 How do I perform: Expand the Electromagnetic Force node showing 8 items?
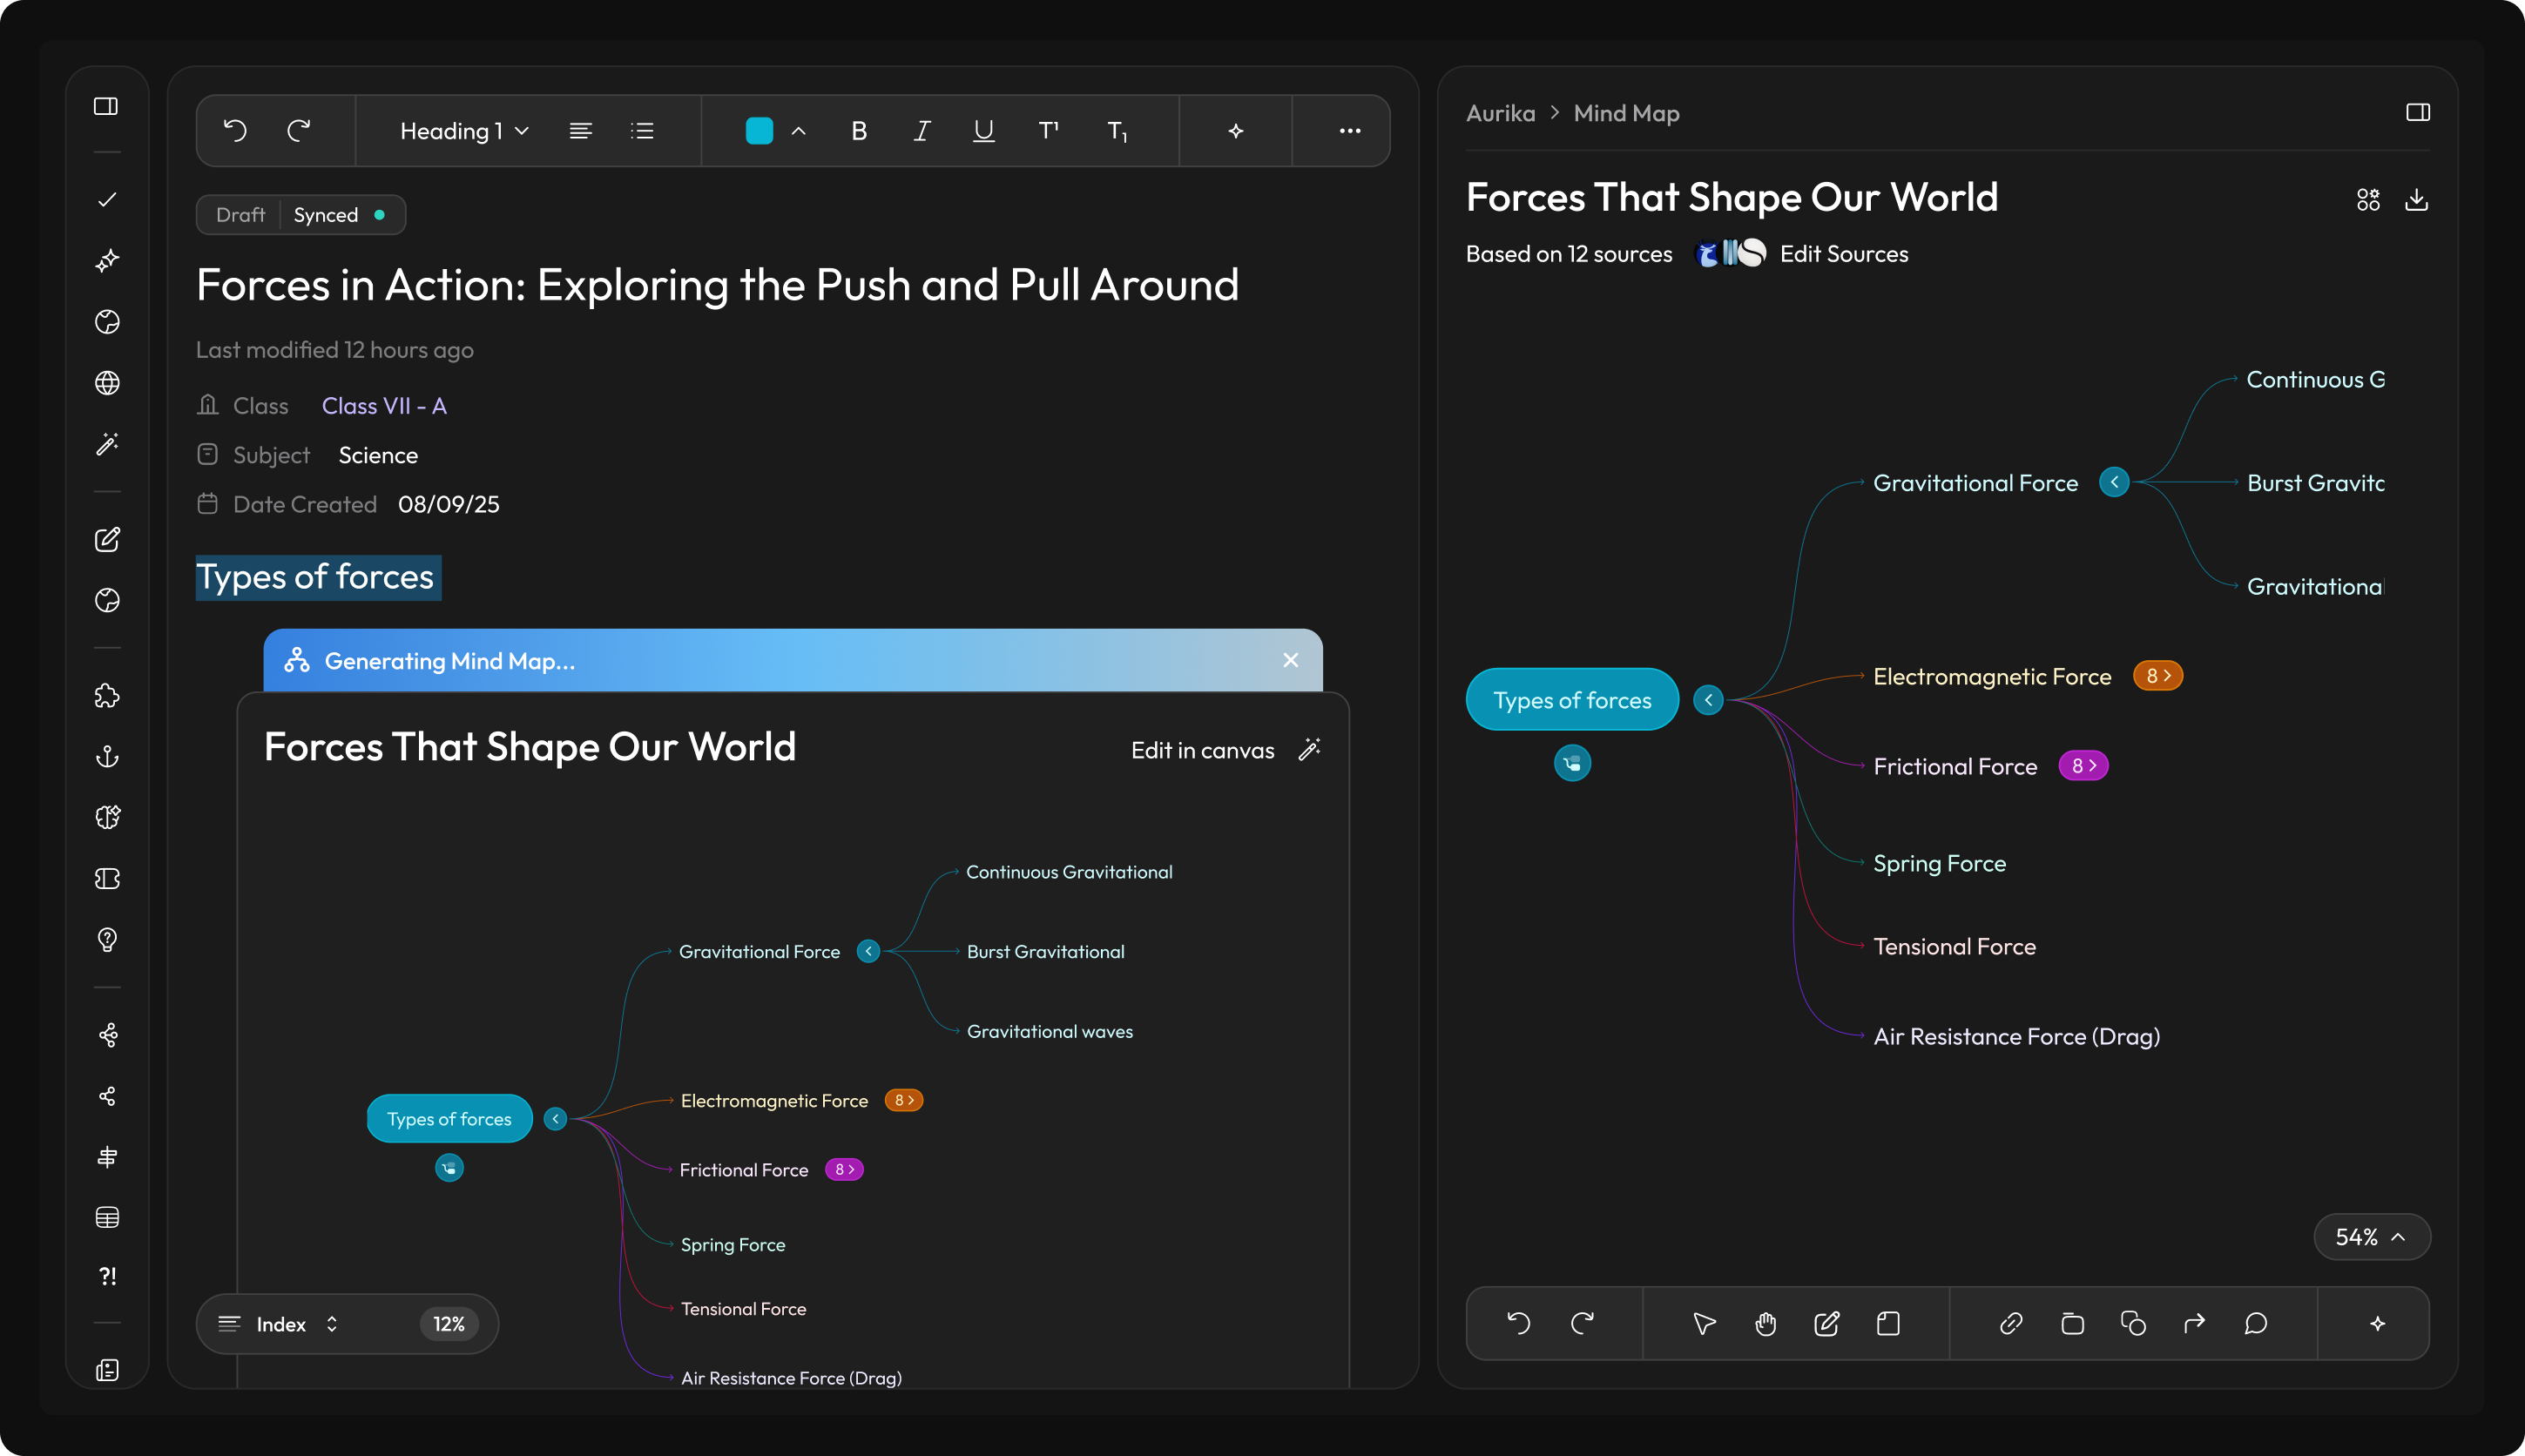point(2158,675)
